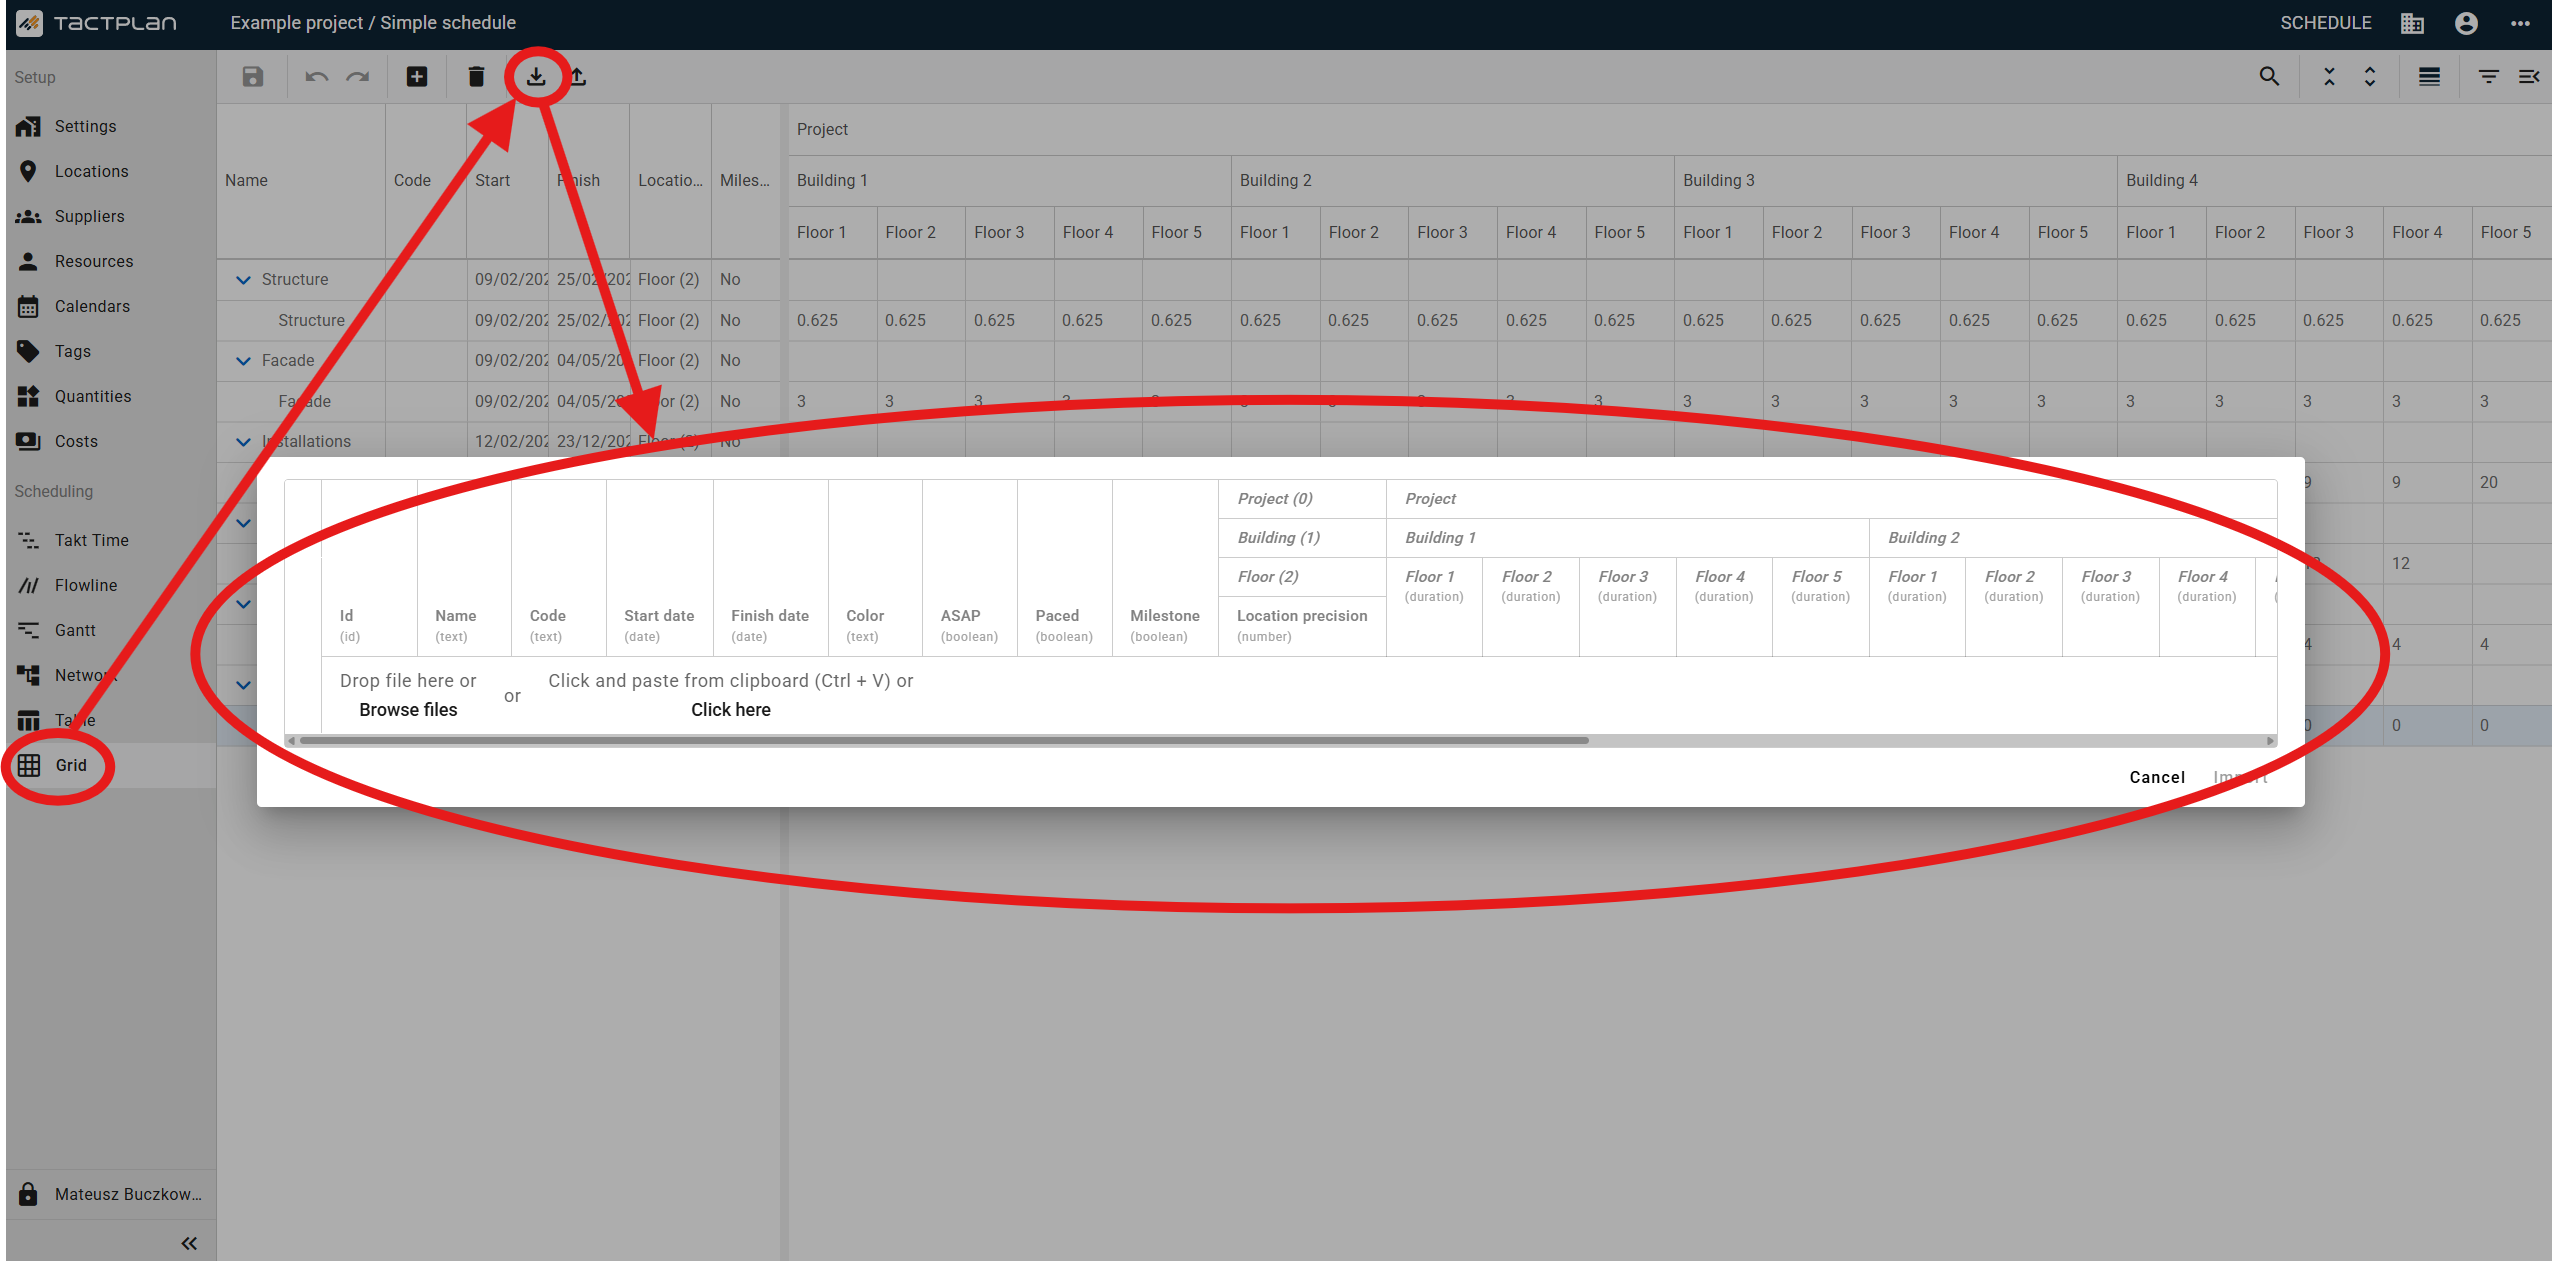Screen dimensions: 2552x1261
Task: Open the company building icon
Action: pyautogui.click(x=2412, y=23)
